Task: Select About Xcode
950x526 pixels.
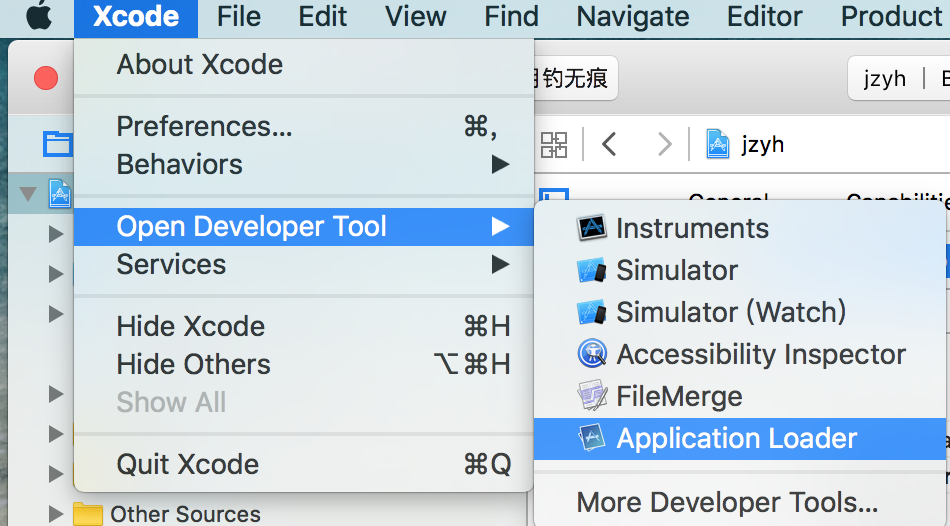Action: 199,65
